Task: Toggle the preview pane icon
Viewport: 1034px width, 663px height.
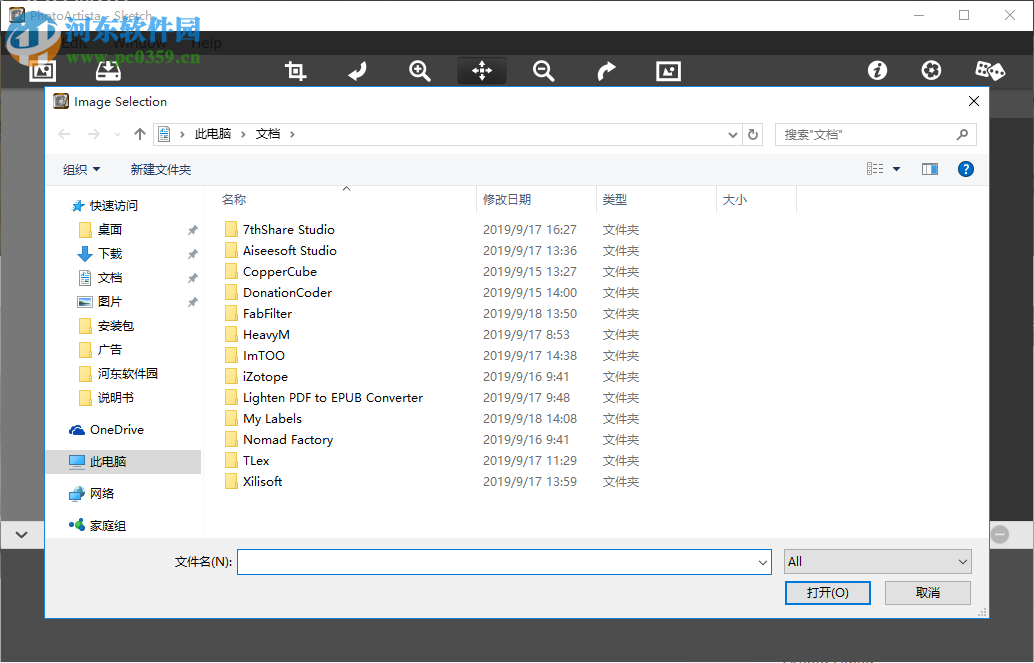Action: (x=930, y=170)
